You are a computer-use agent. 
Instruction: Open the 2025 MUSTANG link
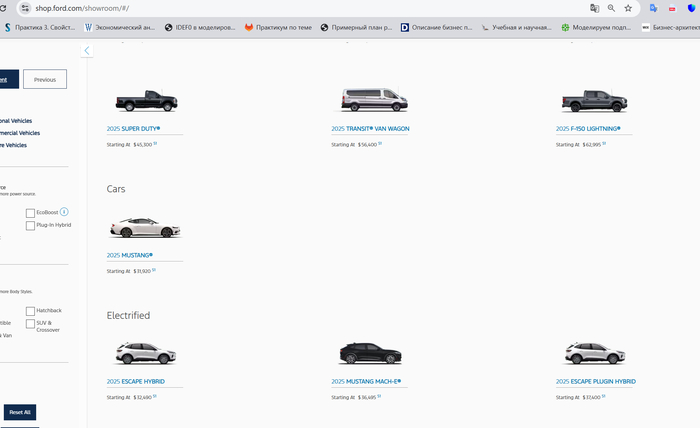[x=129, y=255]
